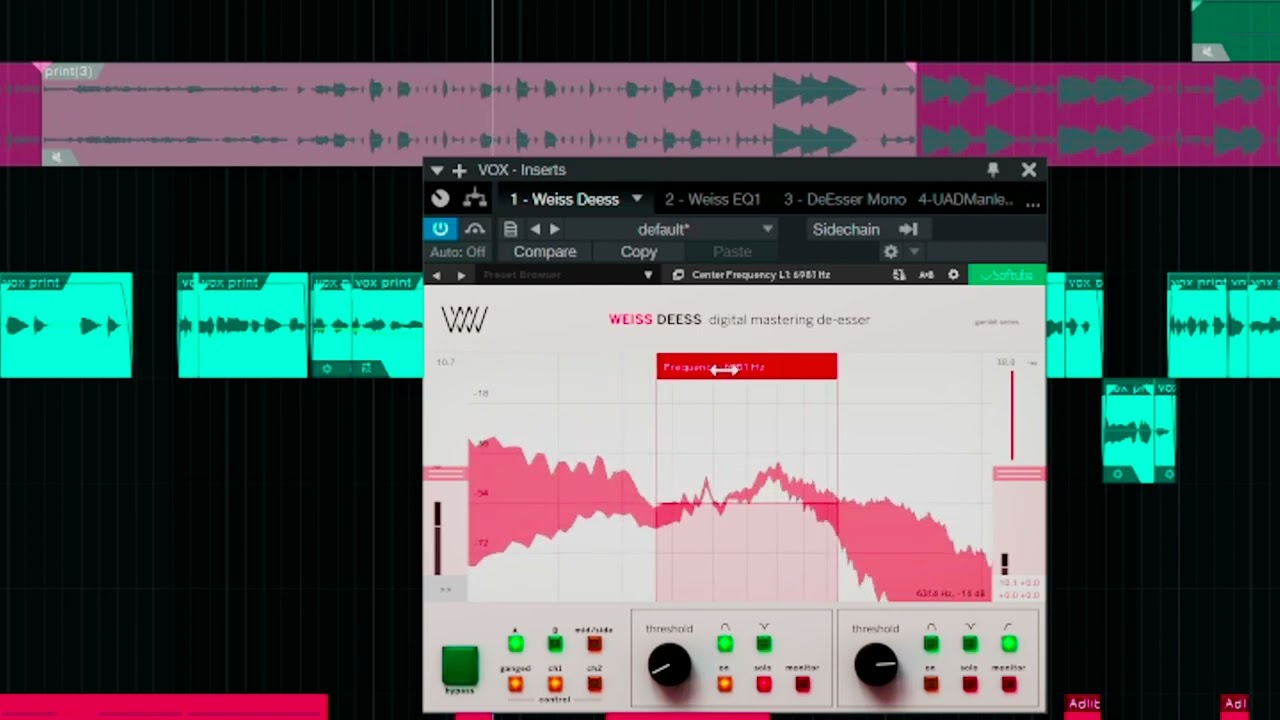Enable the B setting LED
Viewport: 1280px width, 720px height.
(x=555, y=644)
